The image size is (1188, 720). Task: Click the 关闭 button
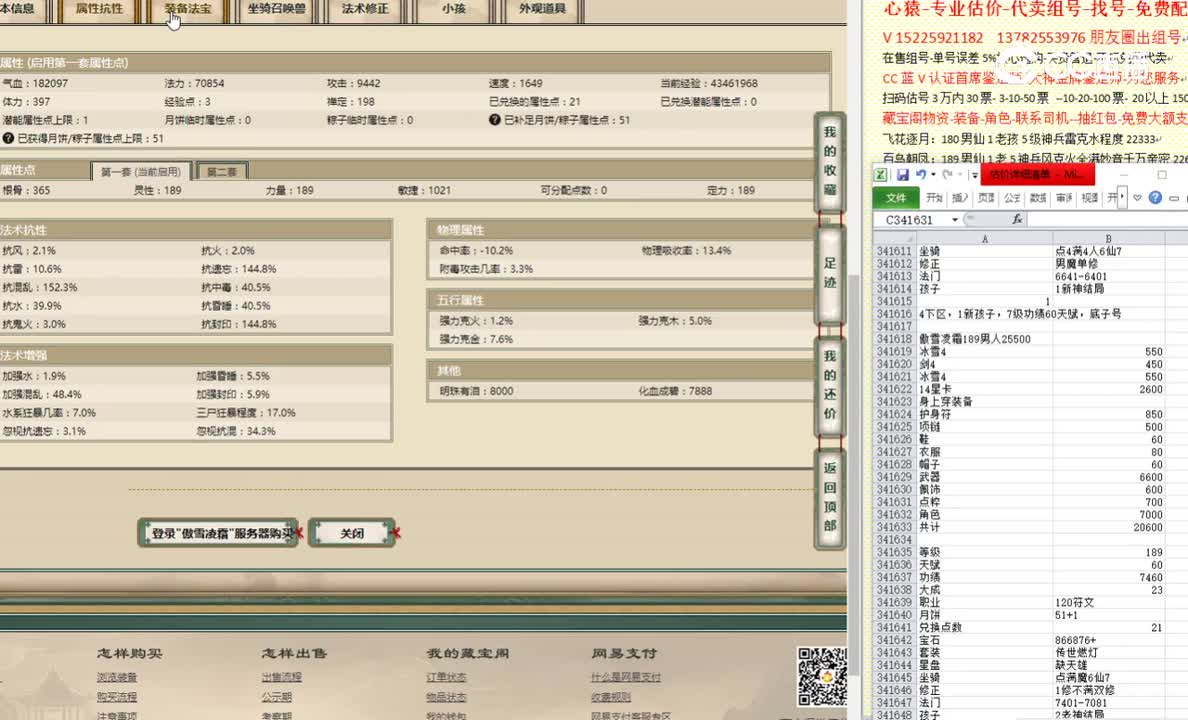[x=352, y=533]
